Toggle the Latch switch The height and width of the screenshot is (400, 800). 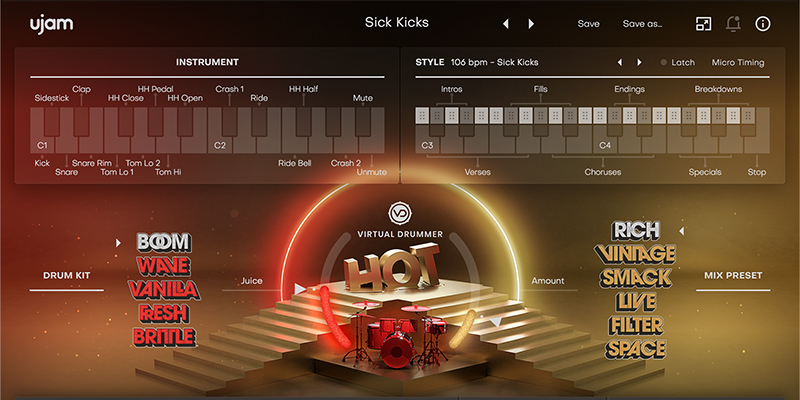tap(678, 63)
